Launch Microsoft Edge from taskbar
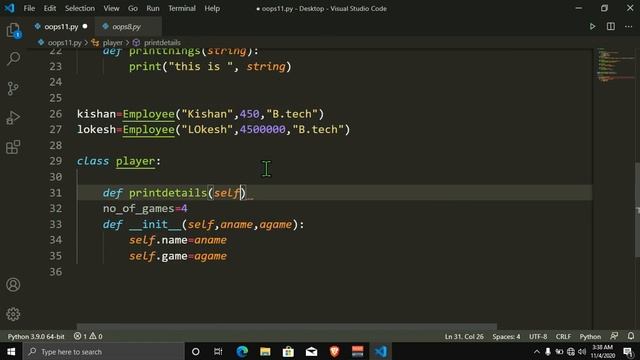 tap(242, 351)
